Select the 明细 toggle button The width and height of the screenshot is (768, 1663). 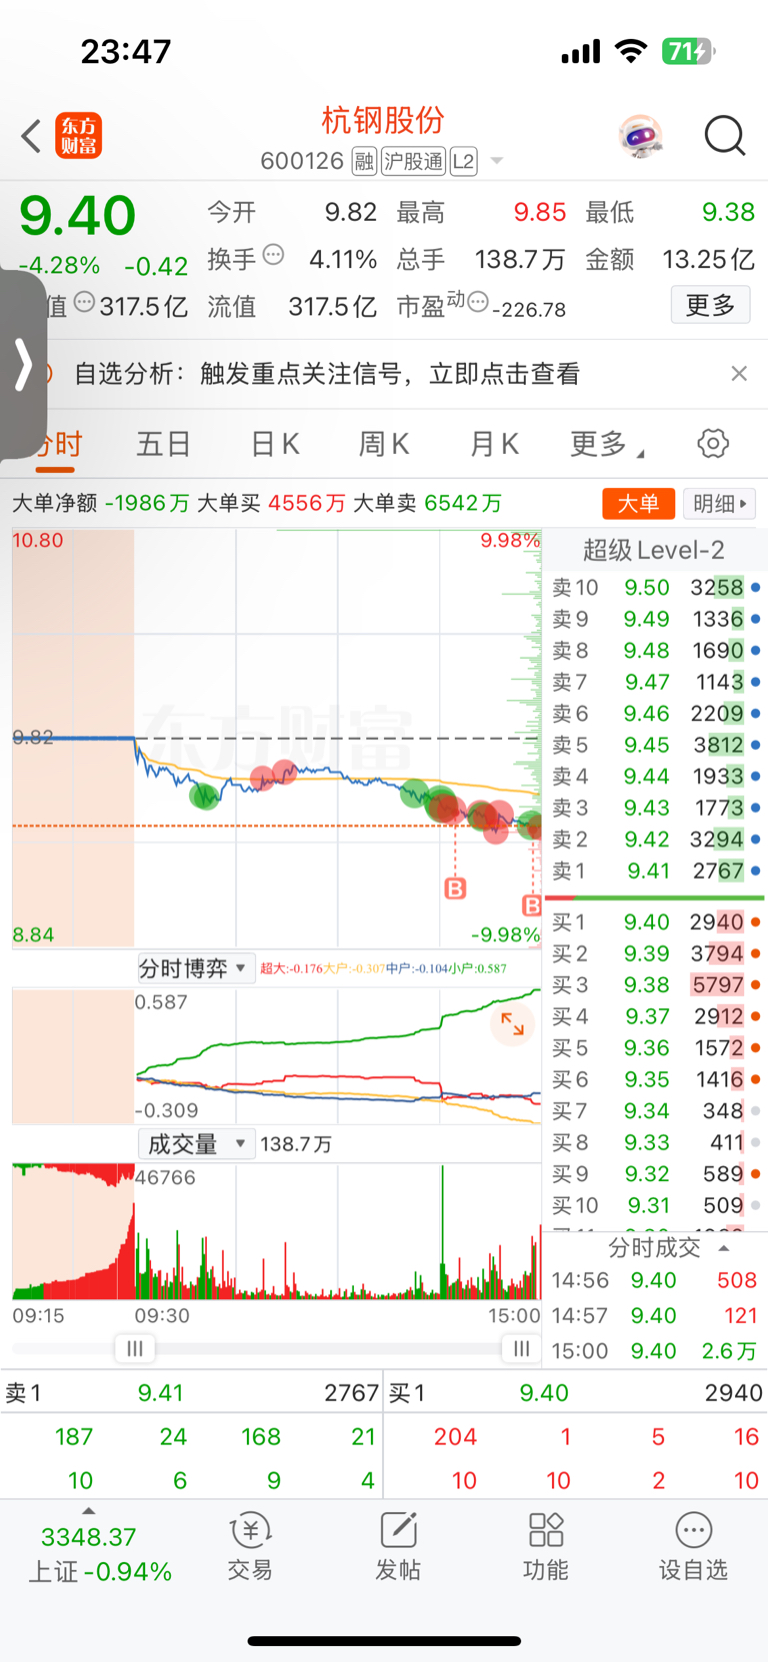coord(720,503)
